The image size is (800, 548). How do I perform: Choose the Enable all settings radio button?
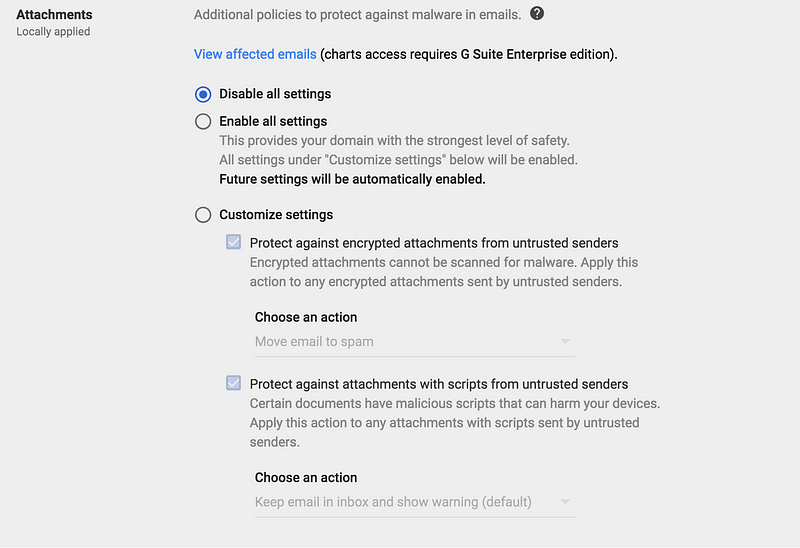pyautogui.click(x=203, y=122)
